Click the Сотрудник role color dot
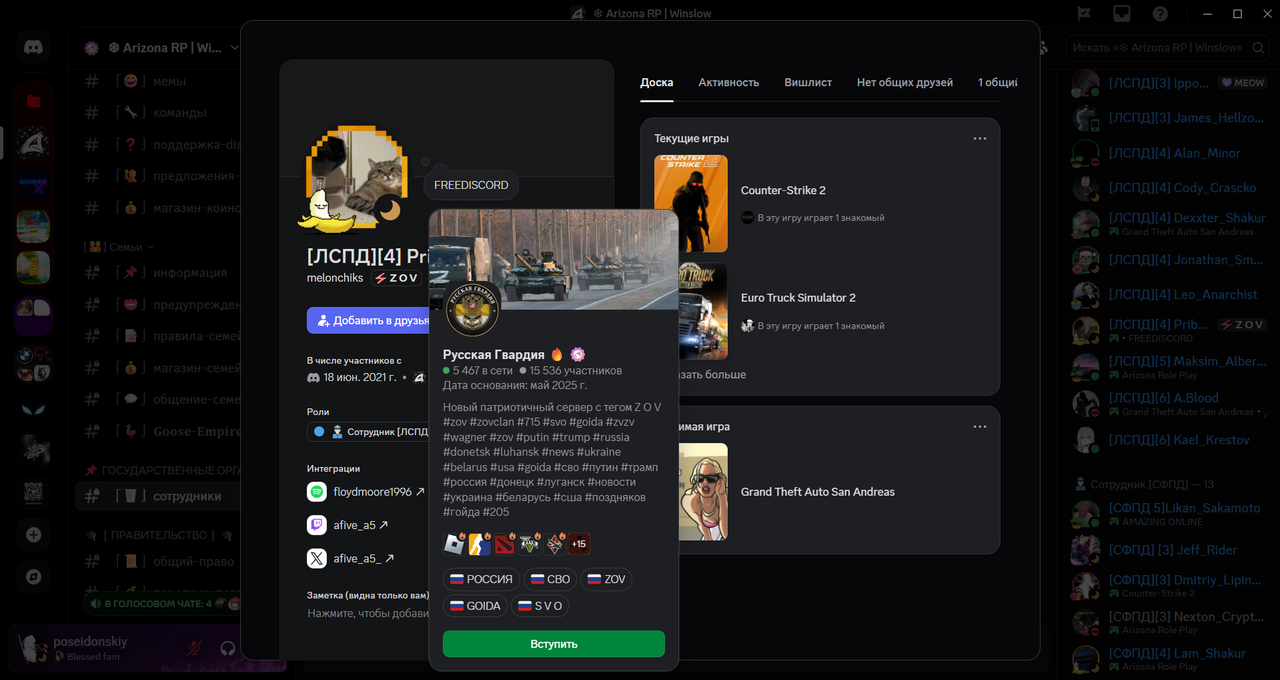 pyautogui.click(x=319, y=432)
